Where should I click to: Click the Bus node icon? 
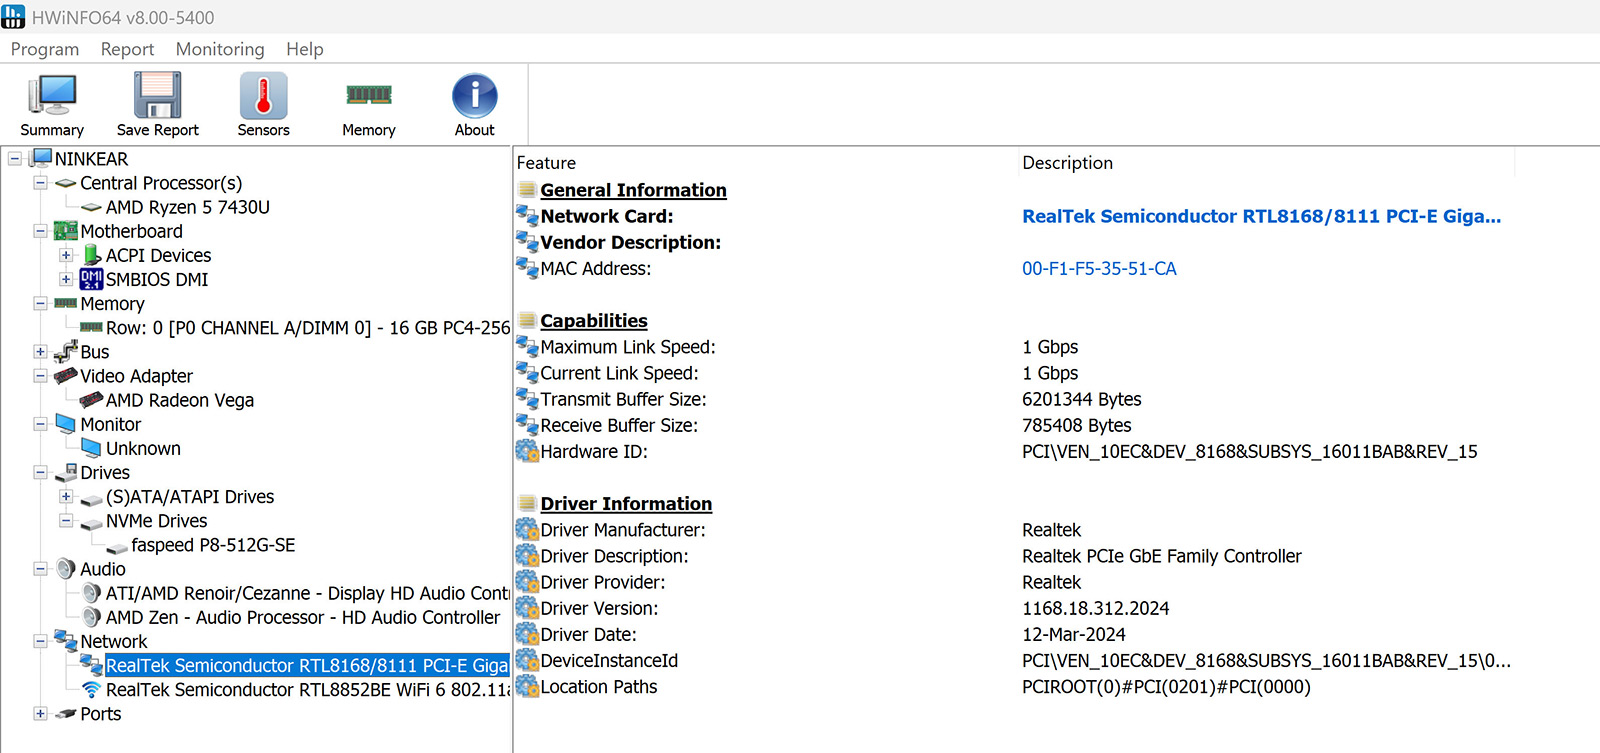pos(66,351)
